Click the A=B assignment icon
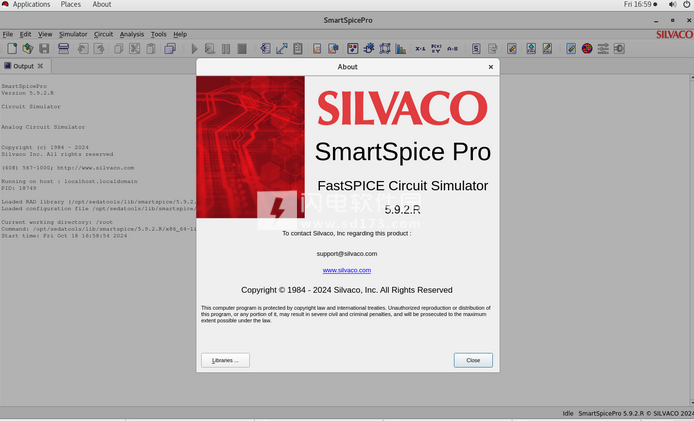 pyautogui.click(x=453, y=49)
